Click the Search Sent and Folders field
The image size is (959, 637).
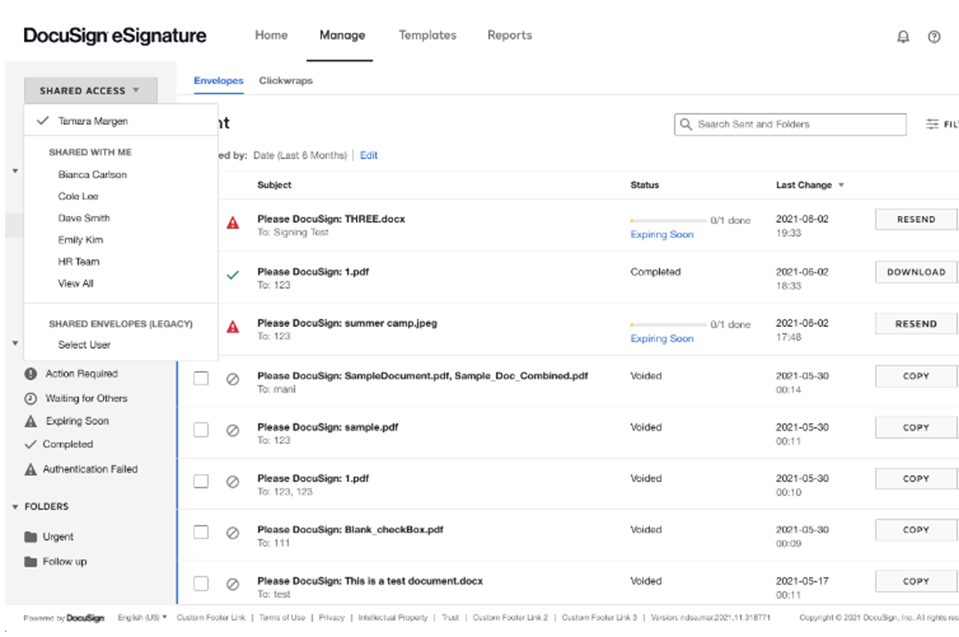tap(790, 124)
